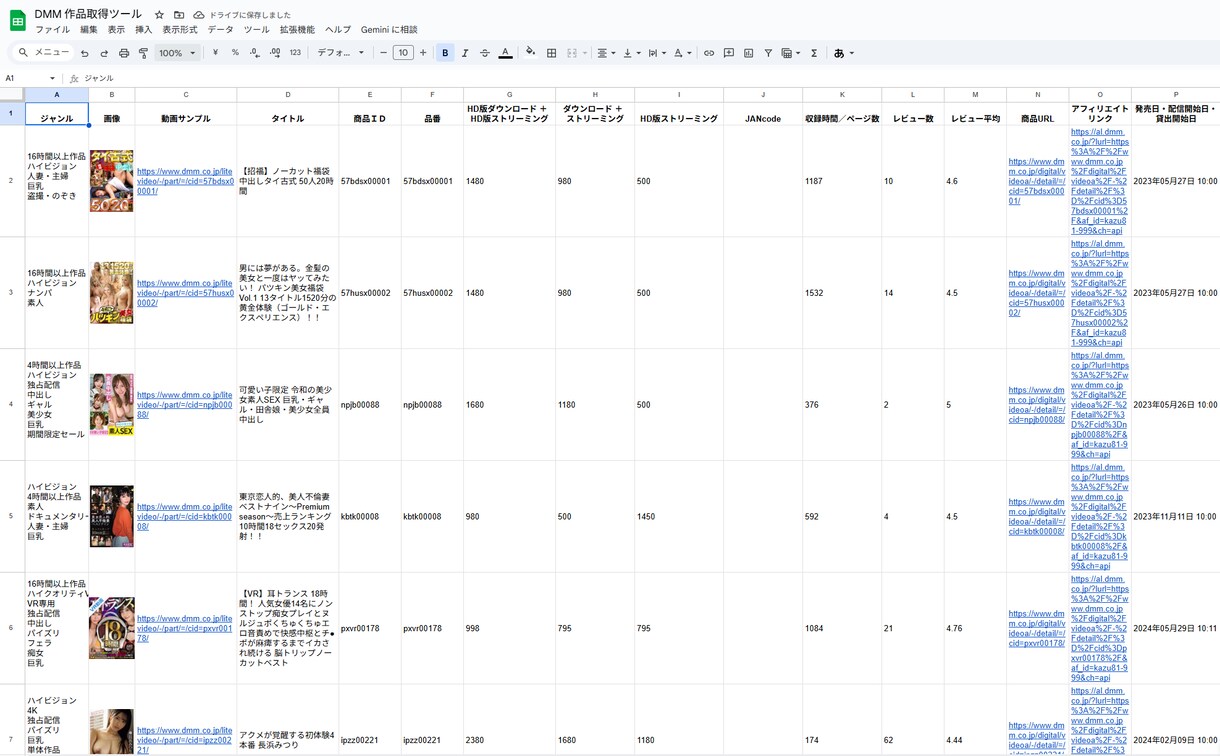Increase decimal places

(x=275, y=53)
